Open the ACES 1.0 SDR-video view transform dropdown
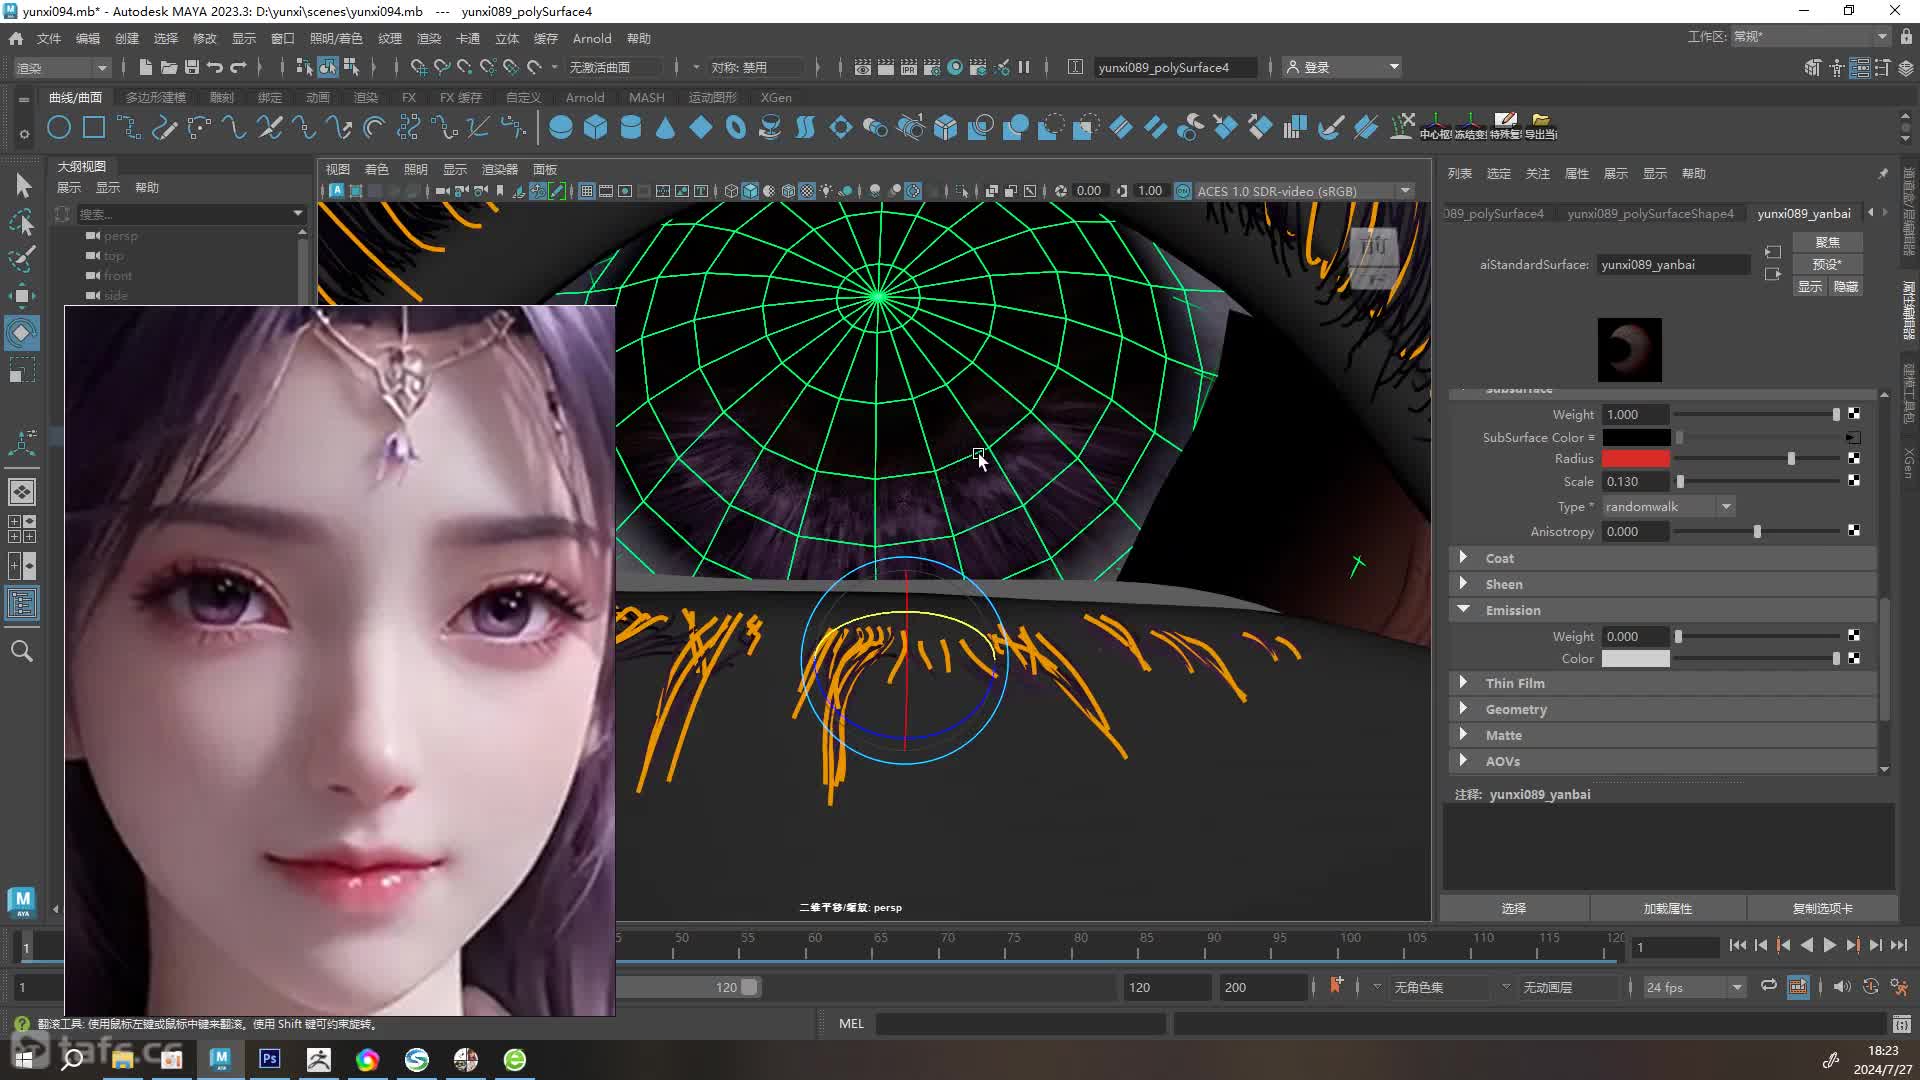Viewport: 1920px width, 1080px height. [x=1305, y=191]
